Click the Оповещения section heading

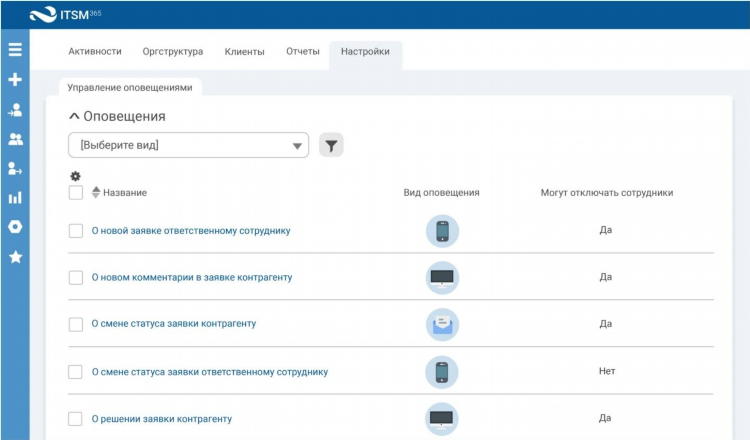point(124,116)
